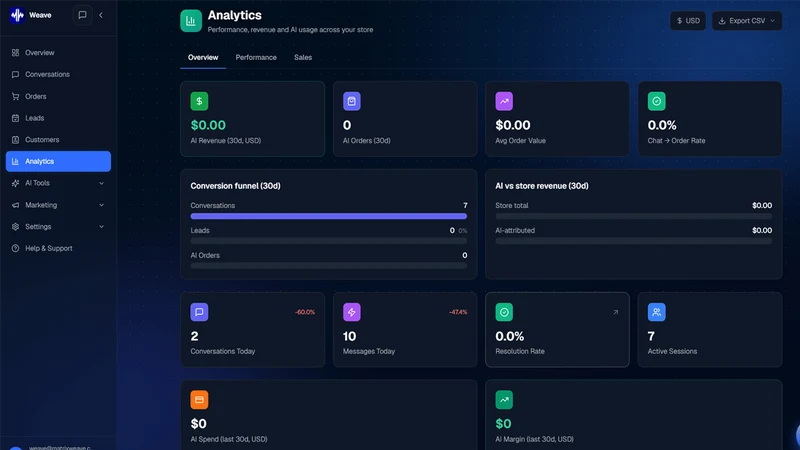800x450 pixels.
Task: Click the Messages Today label
Action: (x=369, y=351)
